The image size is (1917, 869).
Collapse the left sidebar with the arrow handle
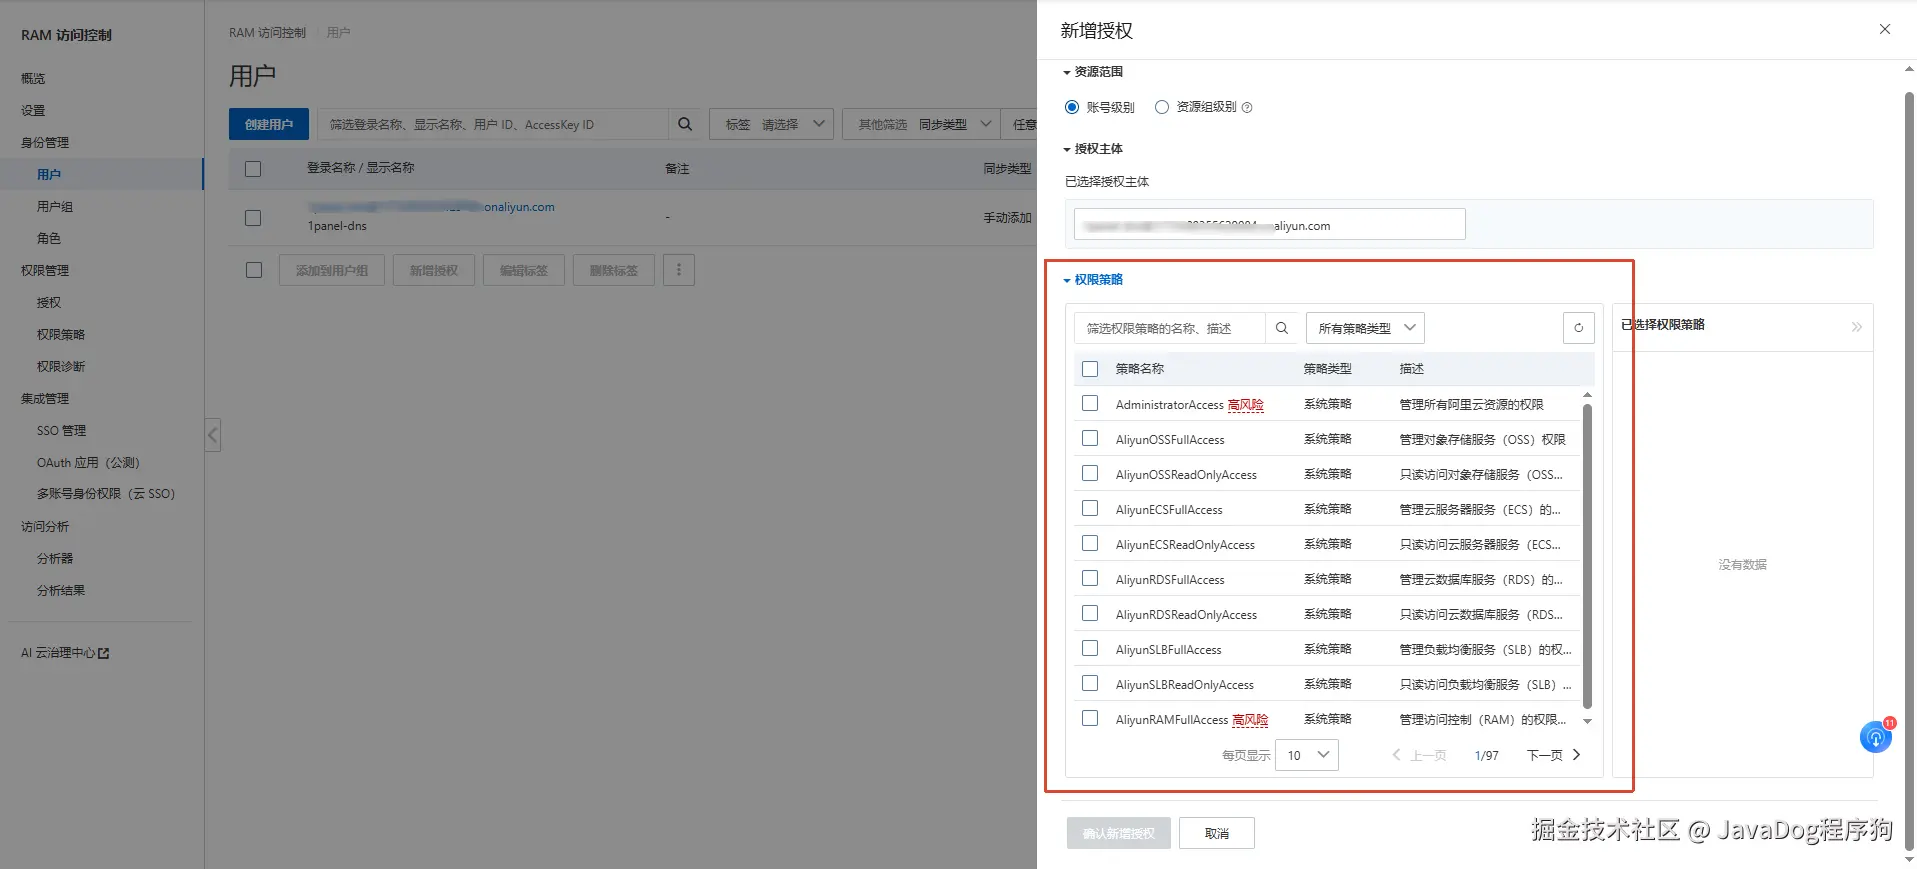[x=212, y=435]
